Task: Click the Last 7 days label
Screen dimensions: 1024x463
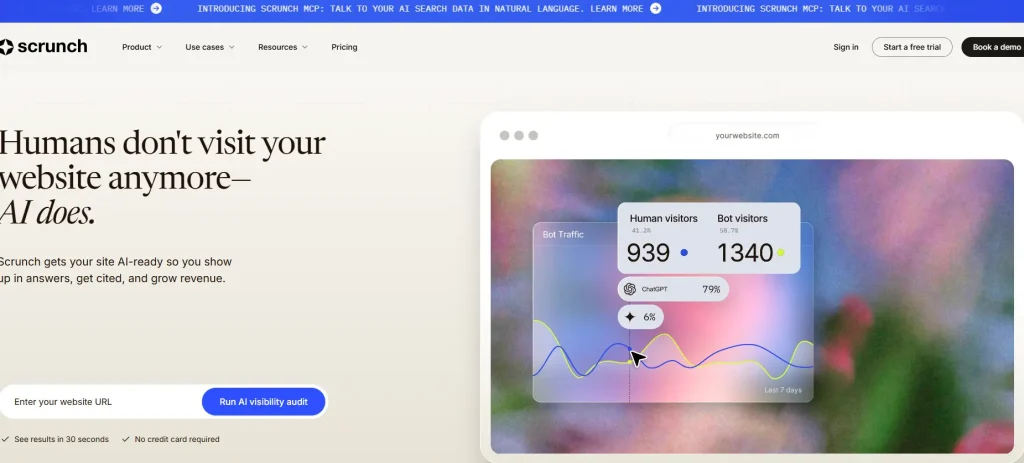Action: coord(783,390)
